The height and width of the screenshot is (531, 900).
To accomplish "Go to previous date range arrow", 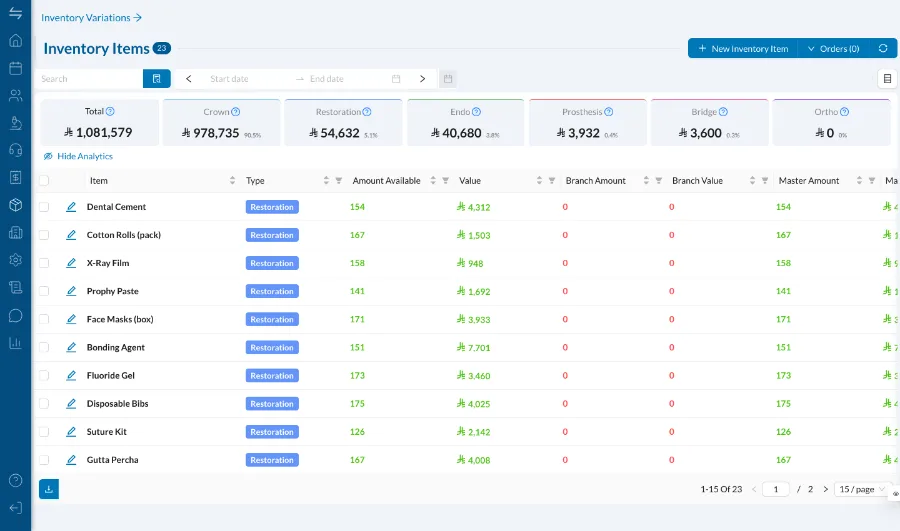I will 189,79.
